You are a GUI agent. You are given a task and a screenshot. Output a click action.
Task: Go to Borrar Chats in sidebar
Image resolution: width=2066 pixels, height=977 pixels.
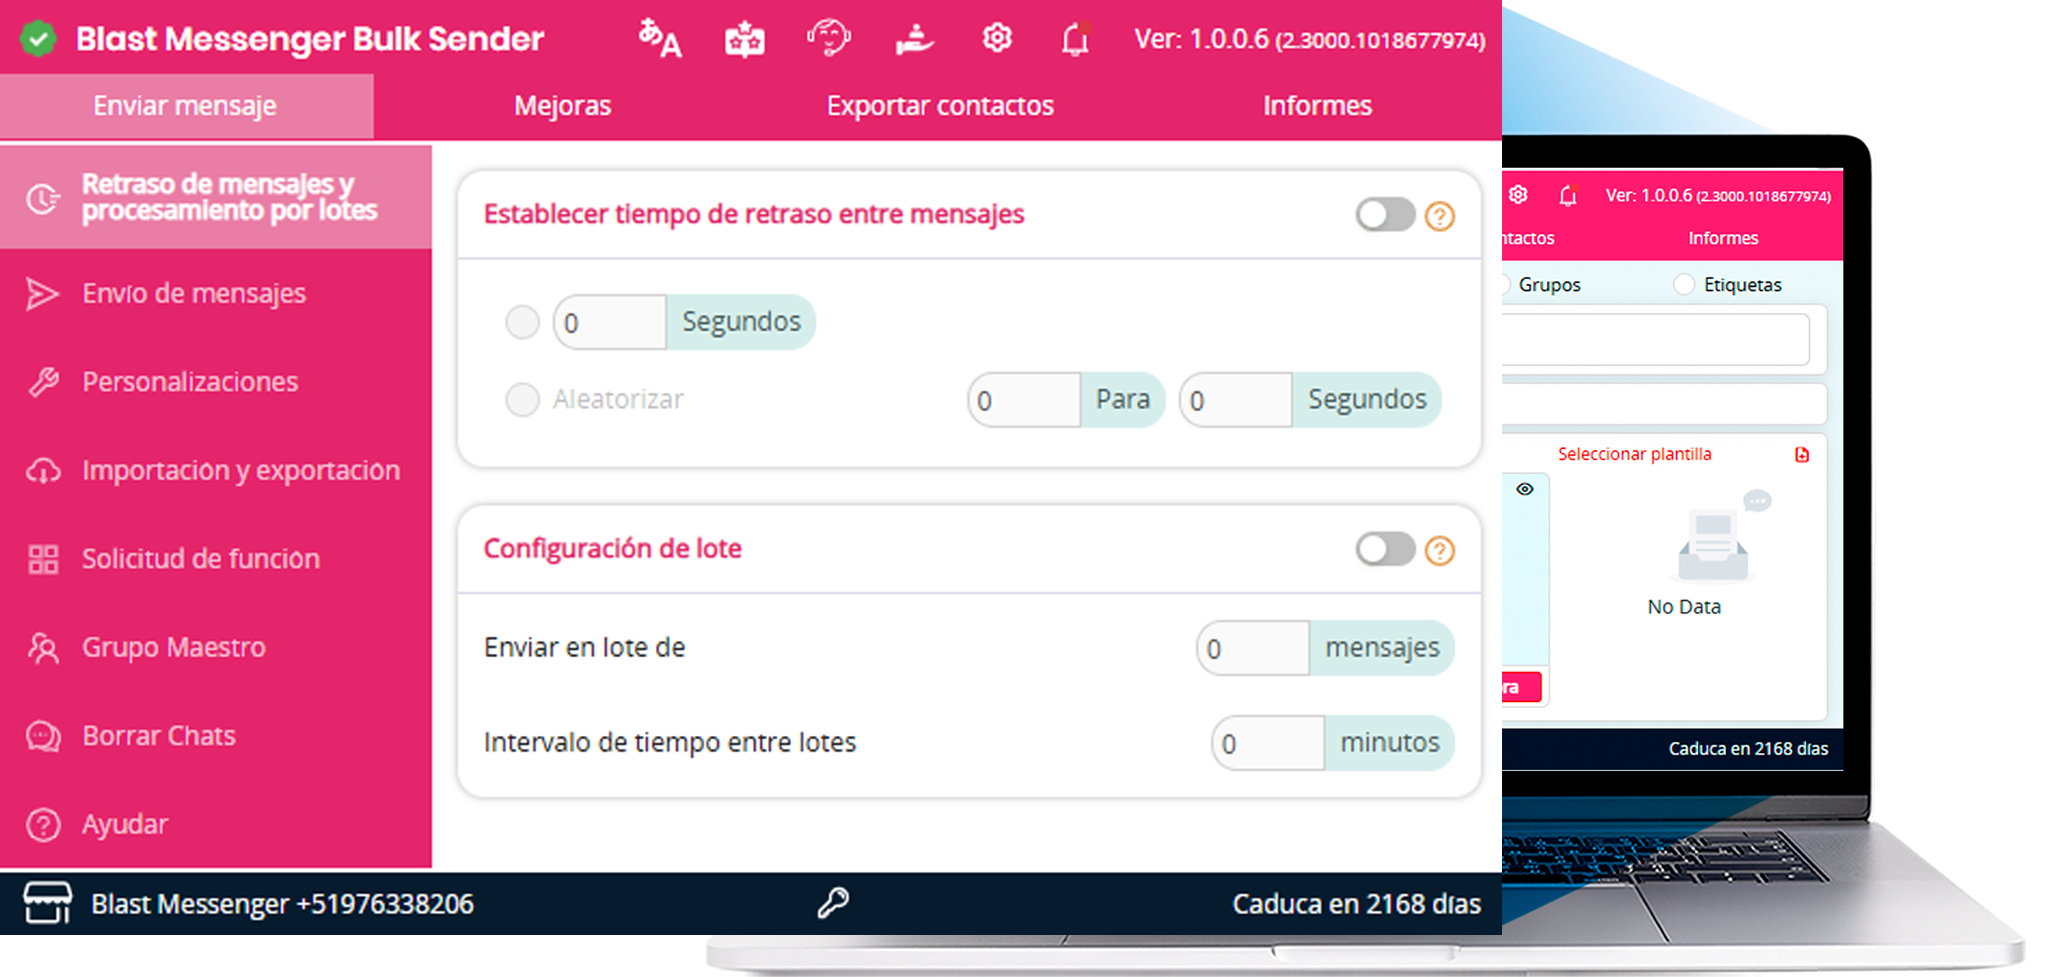tap(159, 736)
